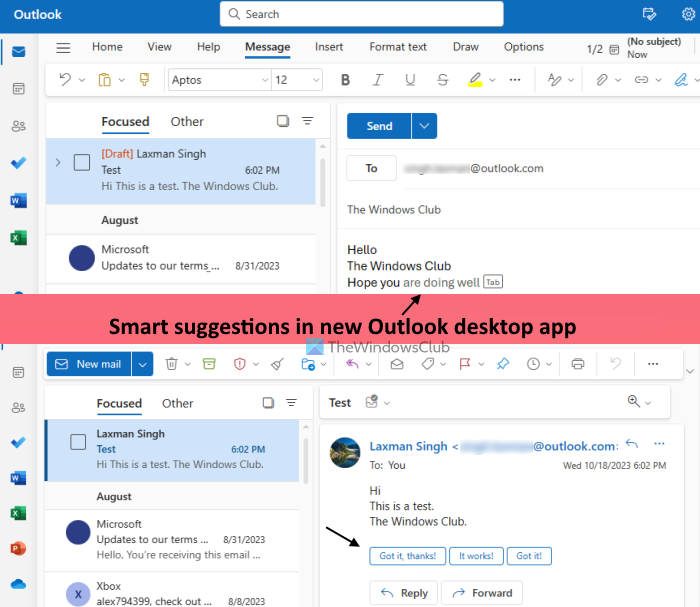Toggle Strikethrough formatting
Image resolution: width=700 pixels, height=607 pixels.
point(442,80)
